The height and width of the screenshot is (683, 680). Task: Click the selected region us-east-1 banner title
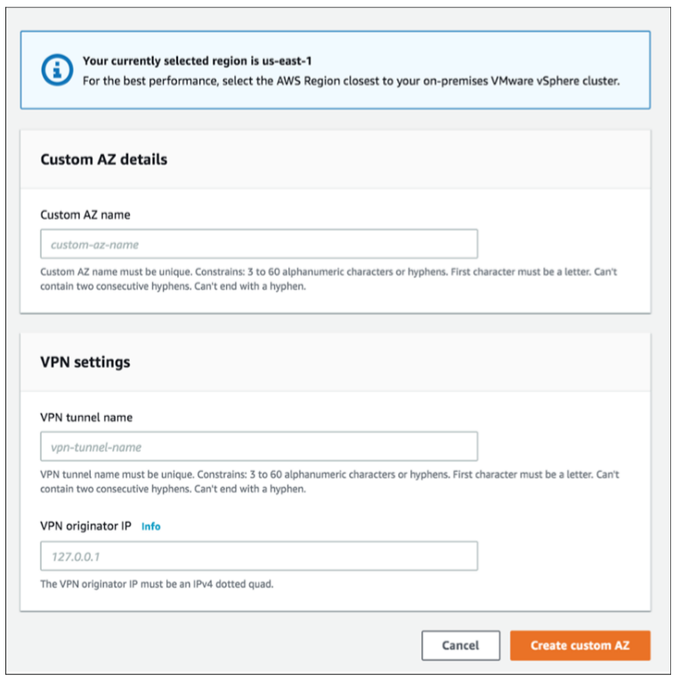(x=197, y=61)
